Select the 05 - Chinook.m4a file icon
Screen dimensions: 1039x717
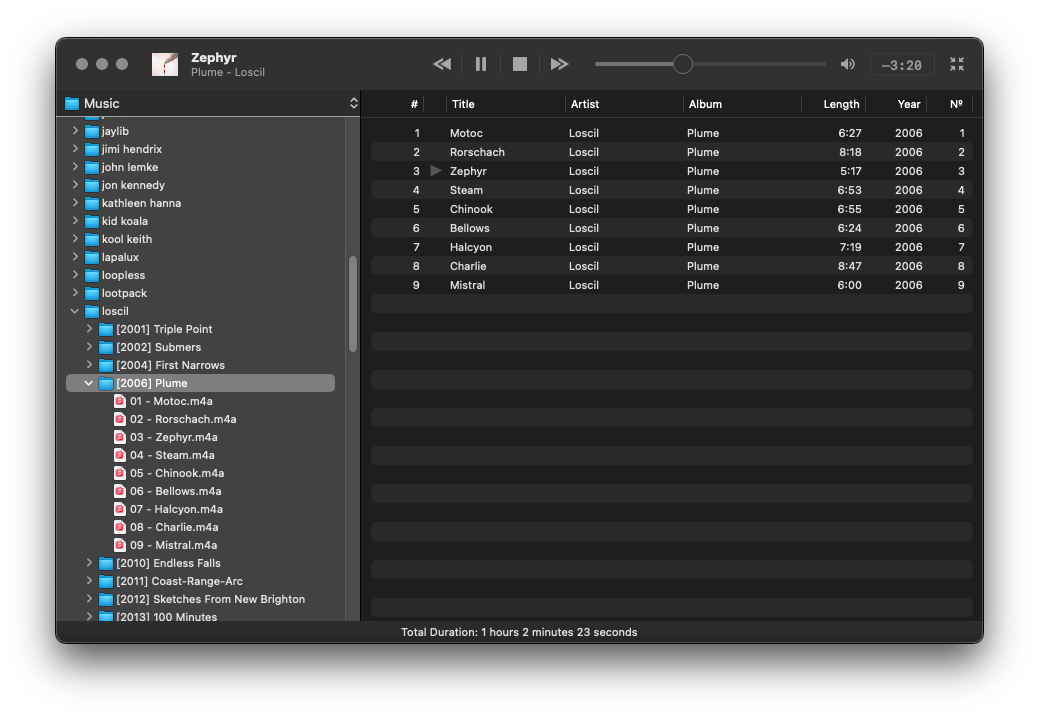(x=120, y=473)
